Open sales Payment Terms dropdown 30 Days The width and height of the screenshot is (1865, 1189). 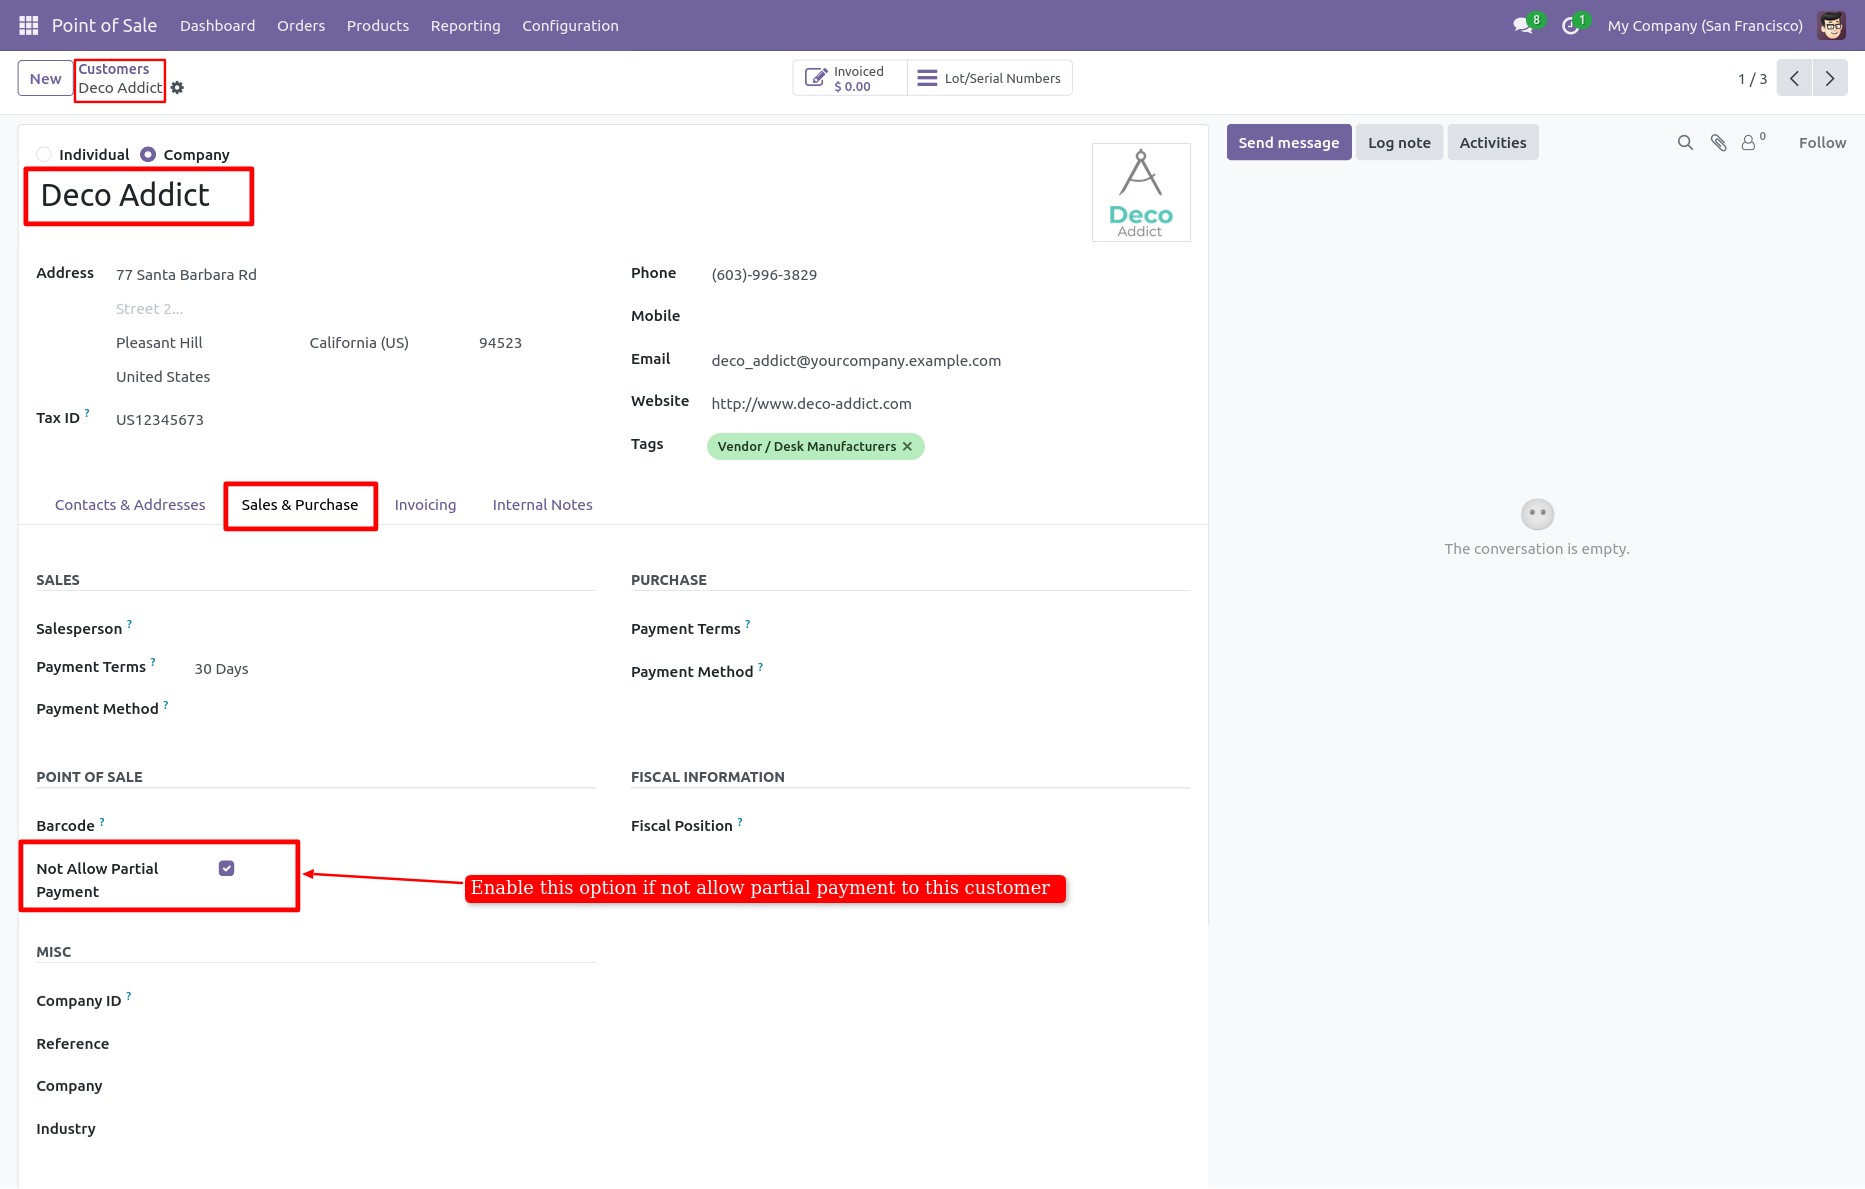tap(394, 669)
